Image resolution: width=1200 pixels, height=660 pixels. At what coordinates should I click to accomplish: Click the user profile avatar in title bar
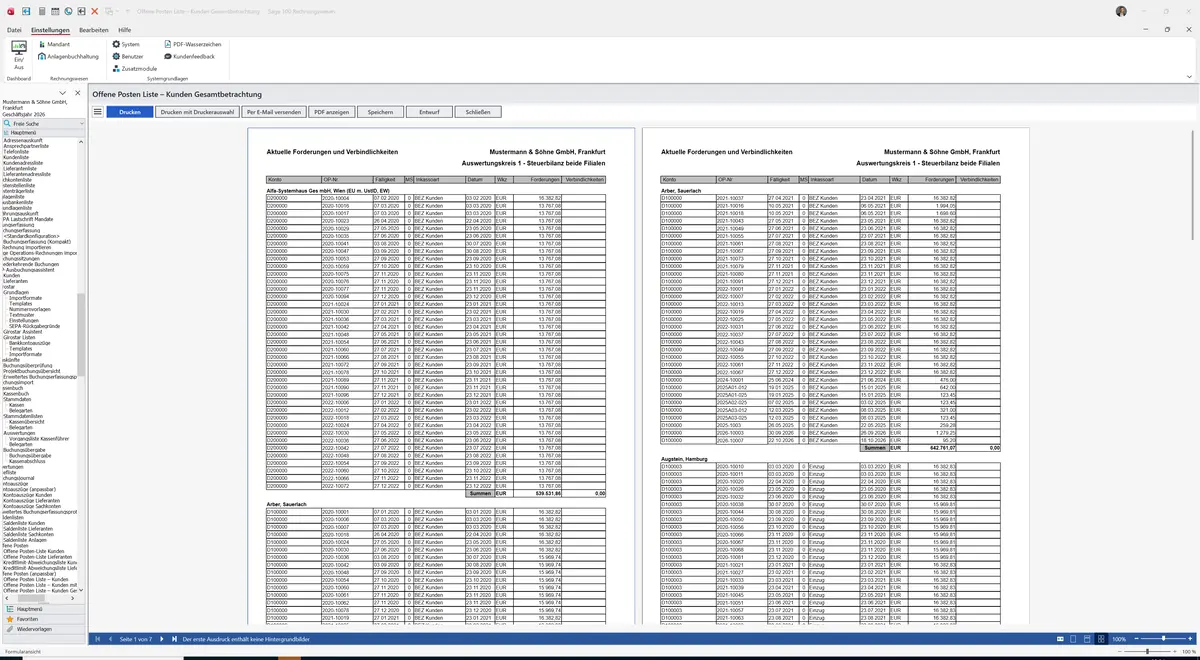[1121, 11]
